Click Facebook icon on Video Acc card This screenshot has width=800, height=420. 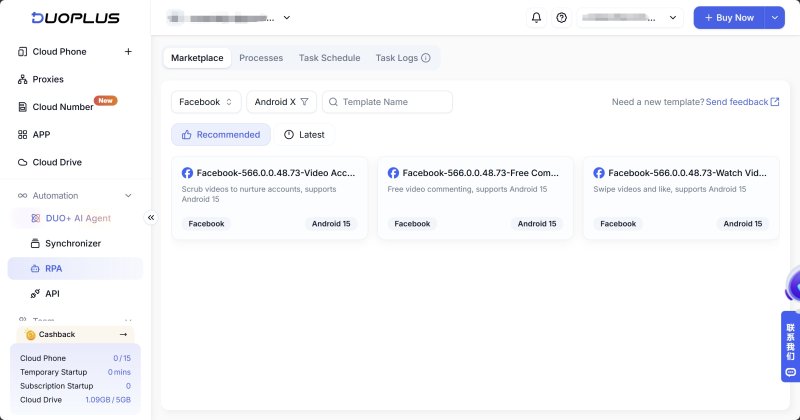(x=187, y=173)
